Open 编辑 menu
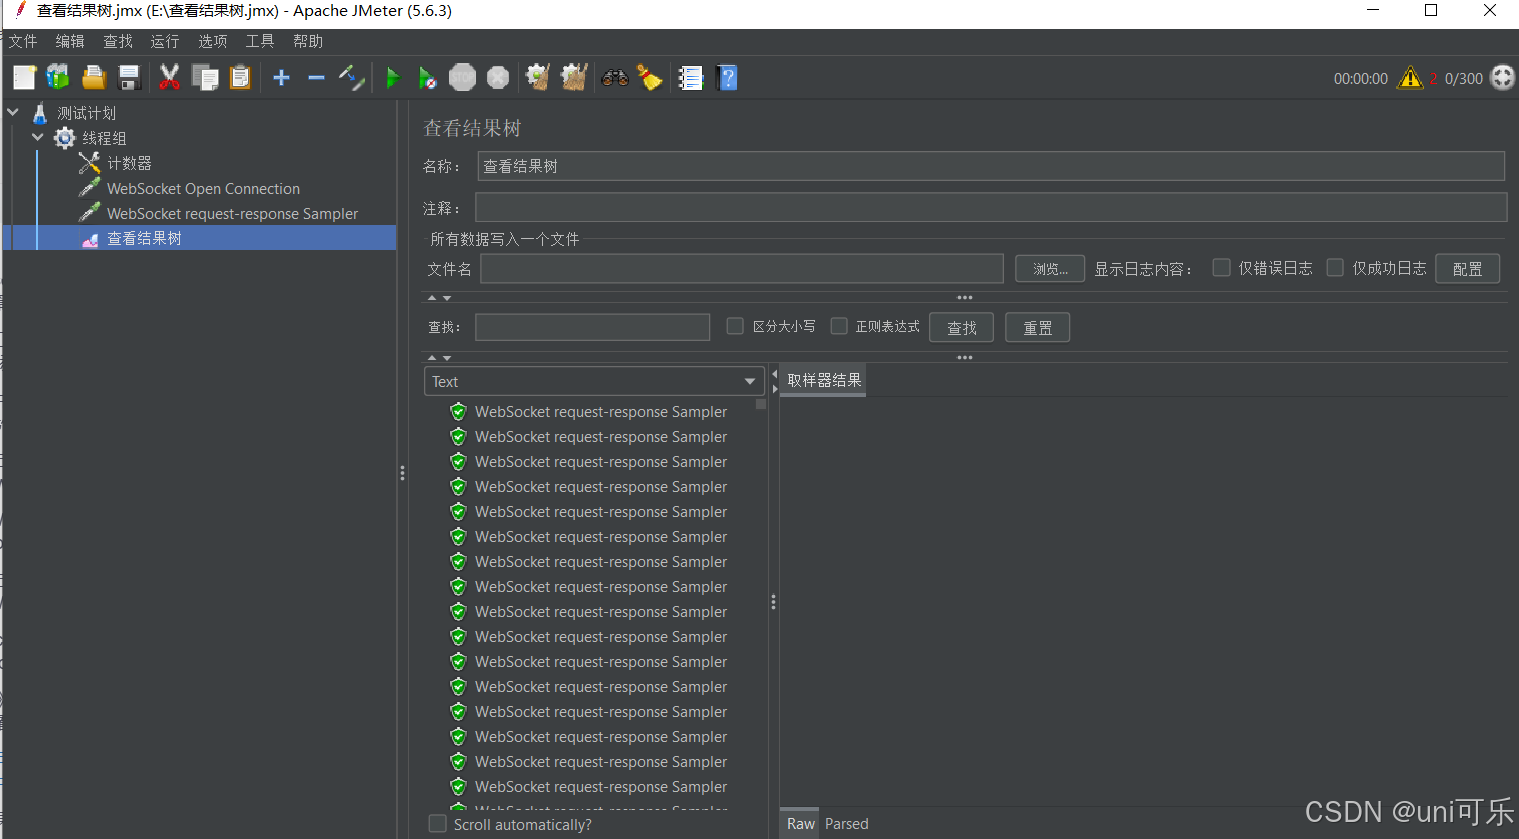 click(x=70, y=41)
